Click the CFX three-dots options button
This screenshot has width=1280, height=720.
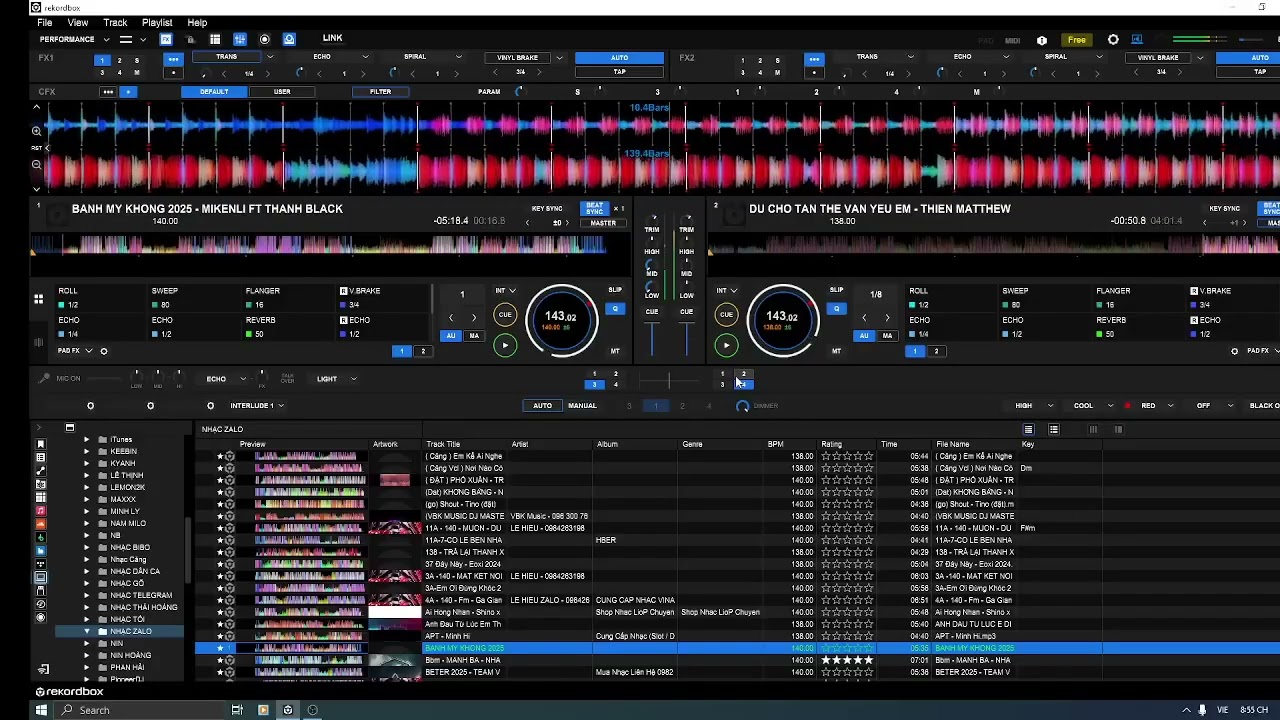tap(108, 92)
